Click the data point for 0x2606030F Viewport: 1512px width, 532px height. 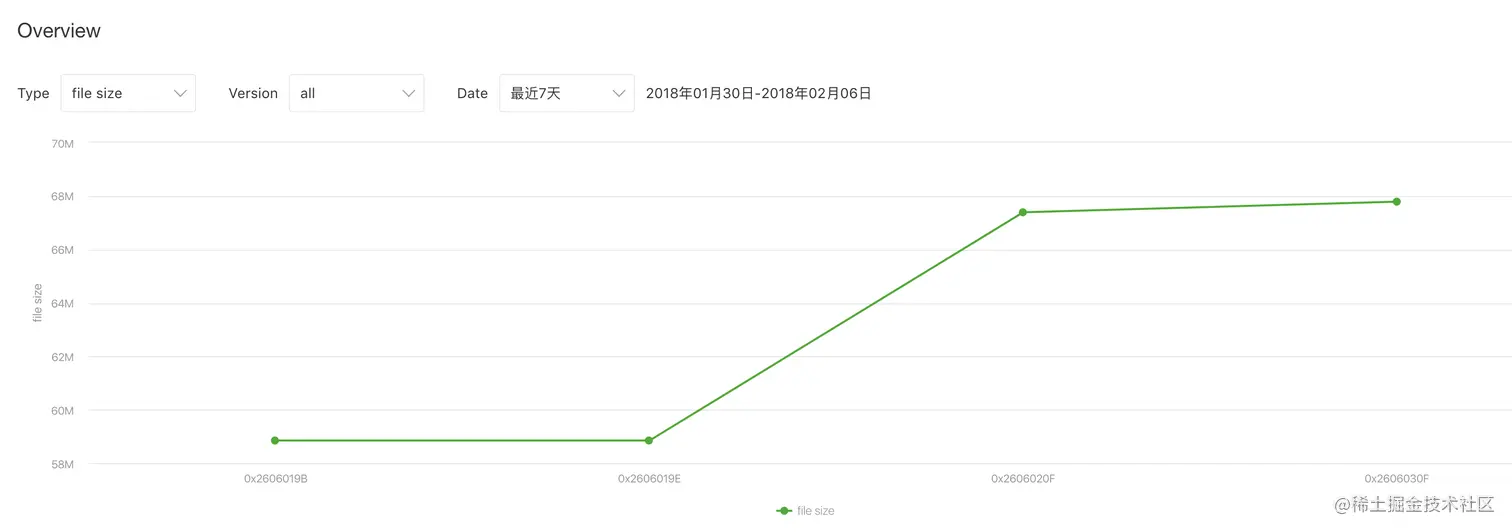(x=1397, y=202)
